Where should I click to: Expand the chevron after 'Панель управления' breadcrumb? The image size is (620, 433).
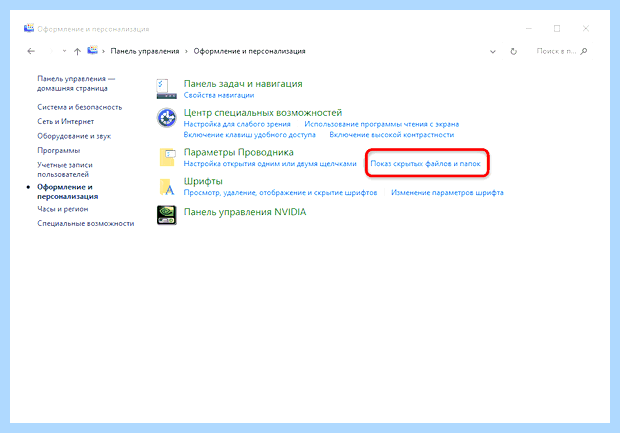click(186, 51)
